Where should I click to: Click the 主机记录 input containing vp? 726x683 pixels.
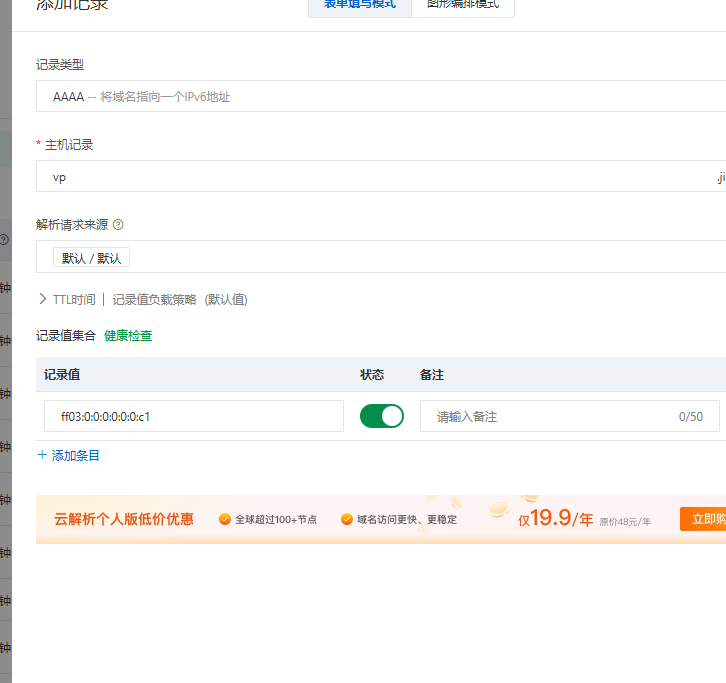[x=381, y=176]
